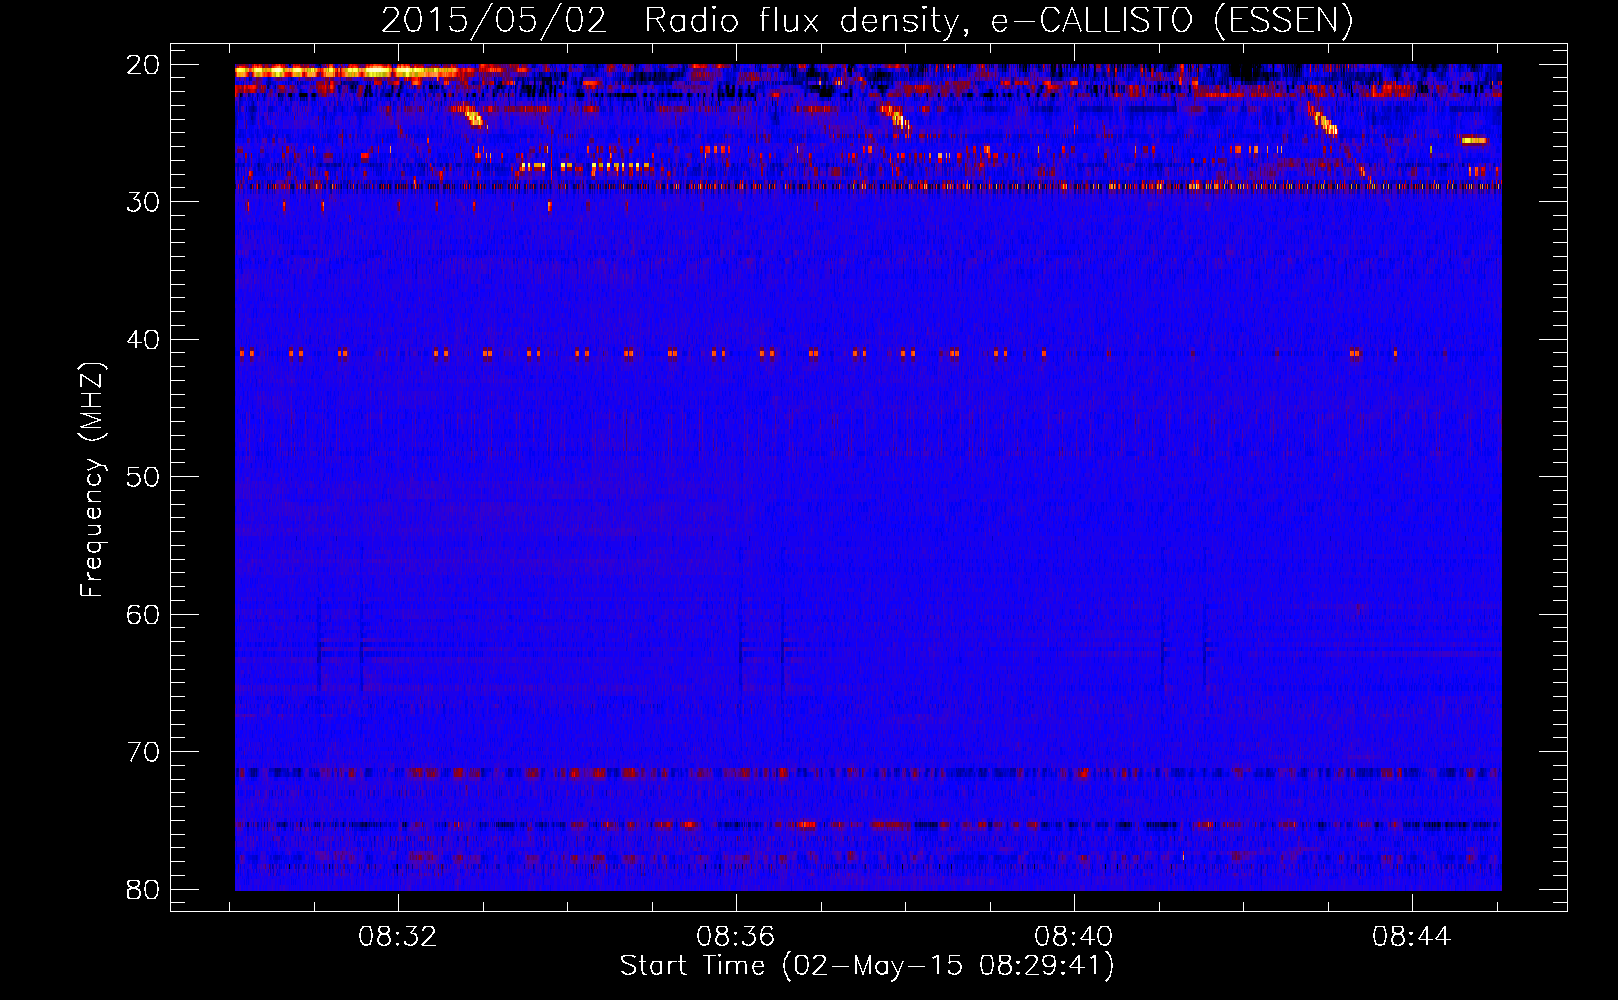Click the 70 frequency tick label

pos(143,752)
